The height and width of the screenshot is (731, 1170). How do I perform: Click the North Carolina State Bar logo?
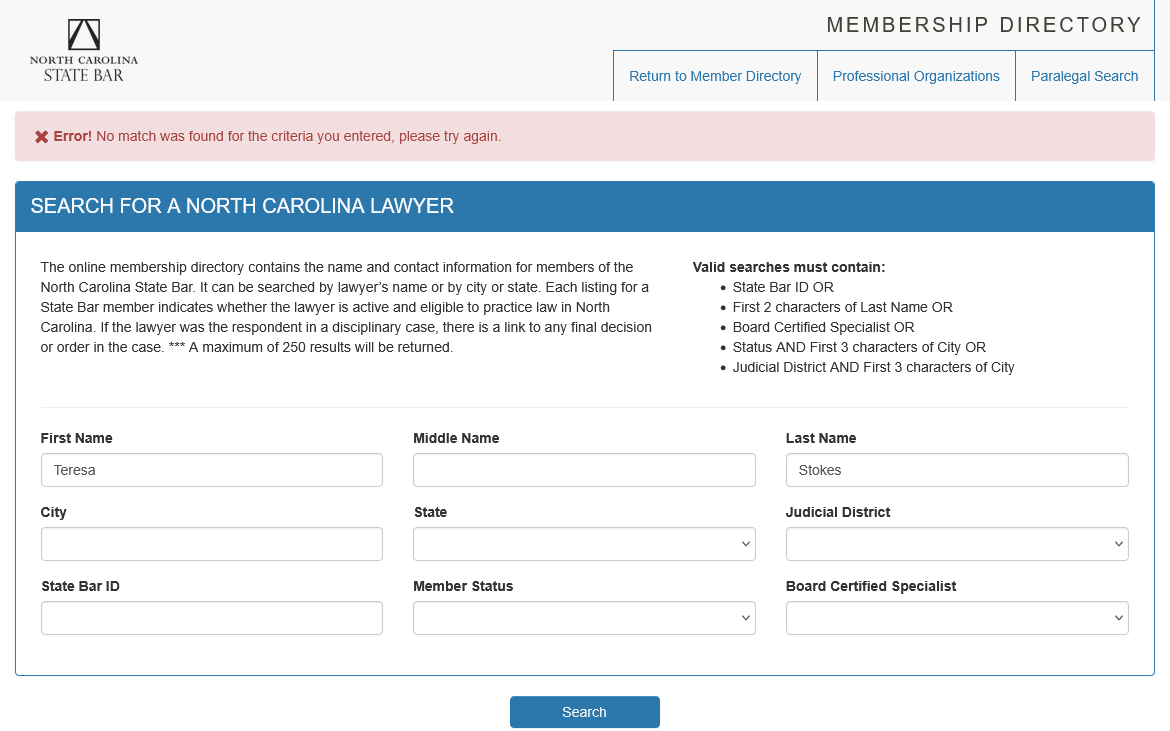(84, 50)
